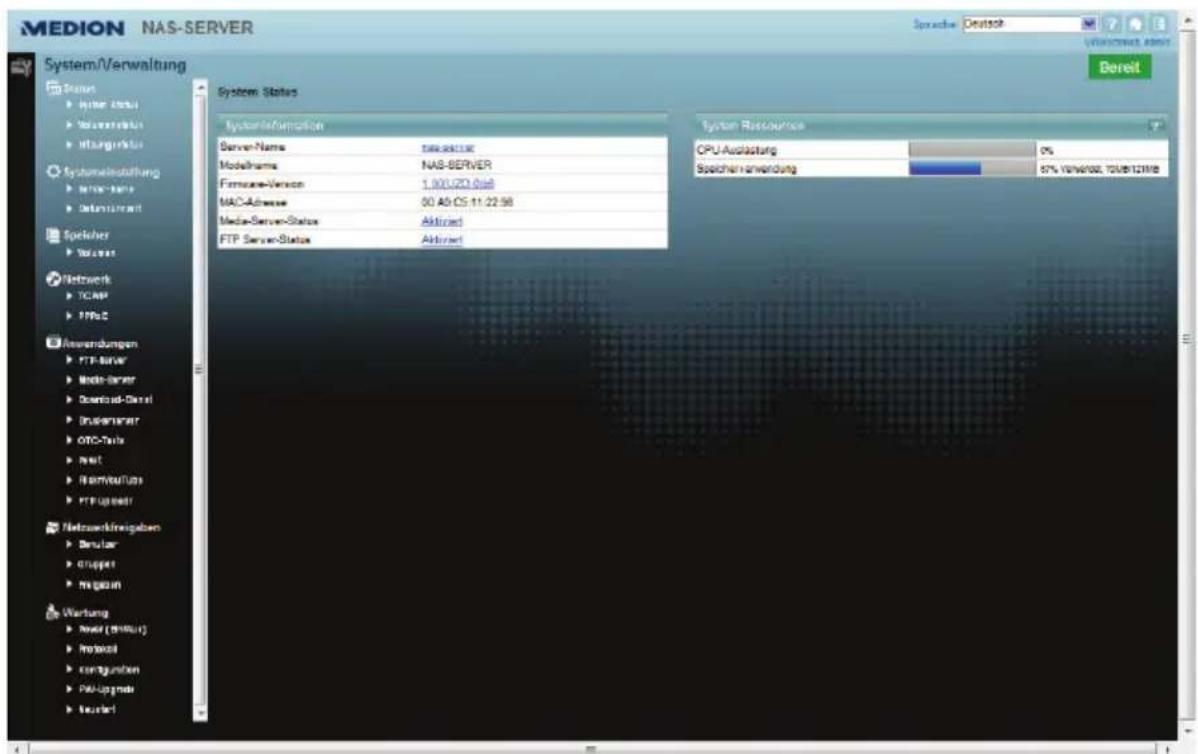Open Volumen under Speicher
Image resolution: width=1198 pixels, height=754 pixels.
coord(97,253)
